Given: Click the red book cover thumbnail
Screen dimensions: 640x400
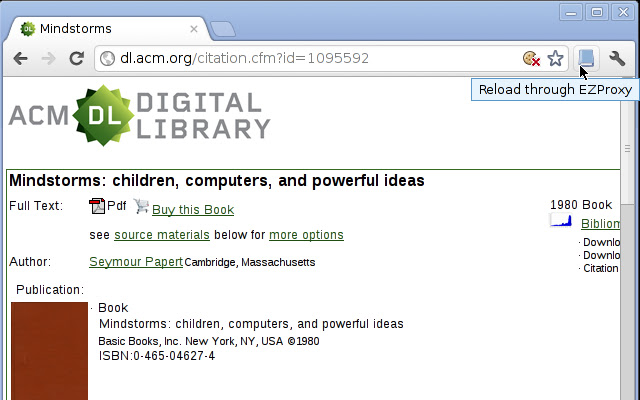Looking at the screenshot, I should point(49,350).
